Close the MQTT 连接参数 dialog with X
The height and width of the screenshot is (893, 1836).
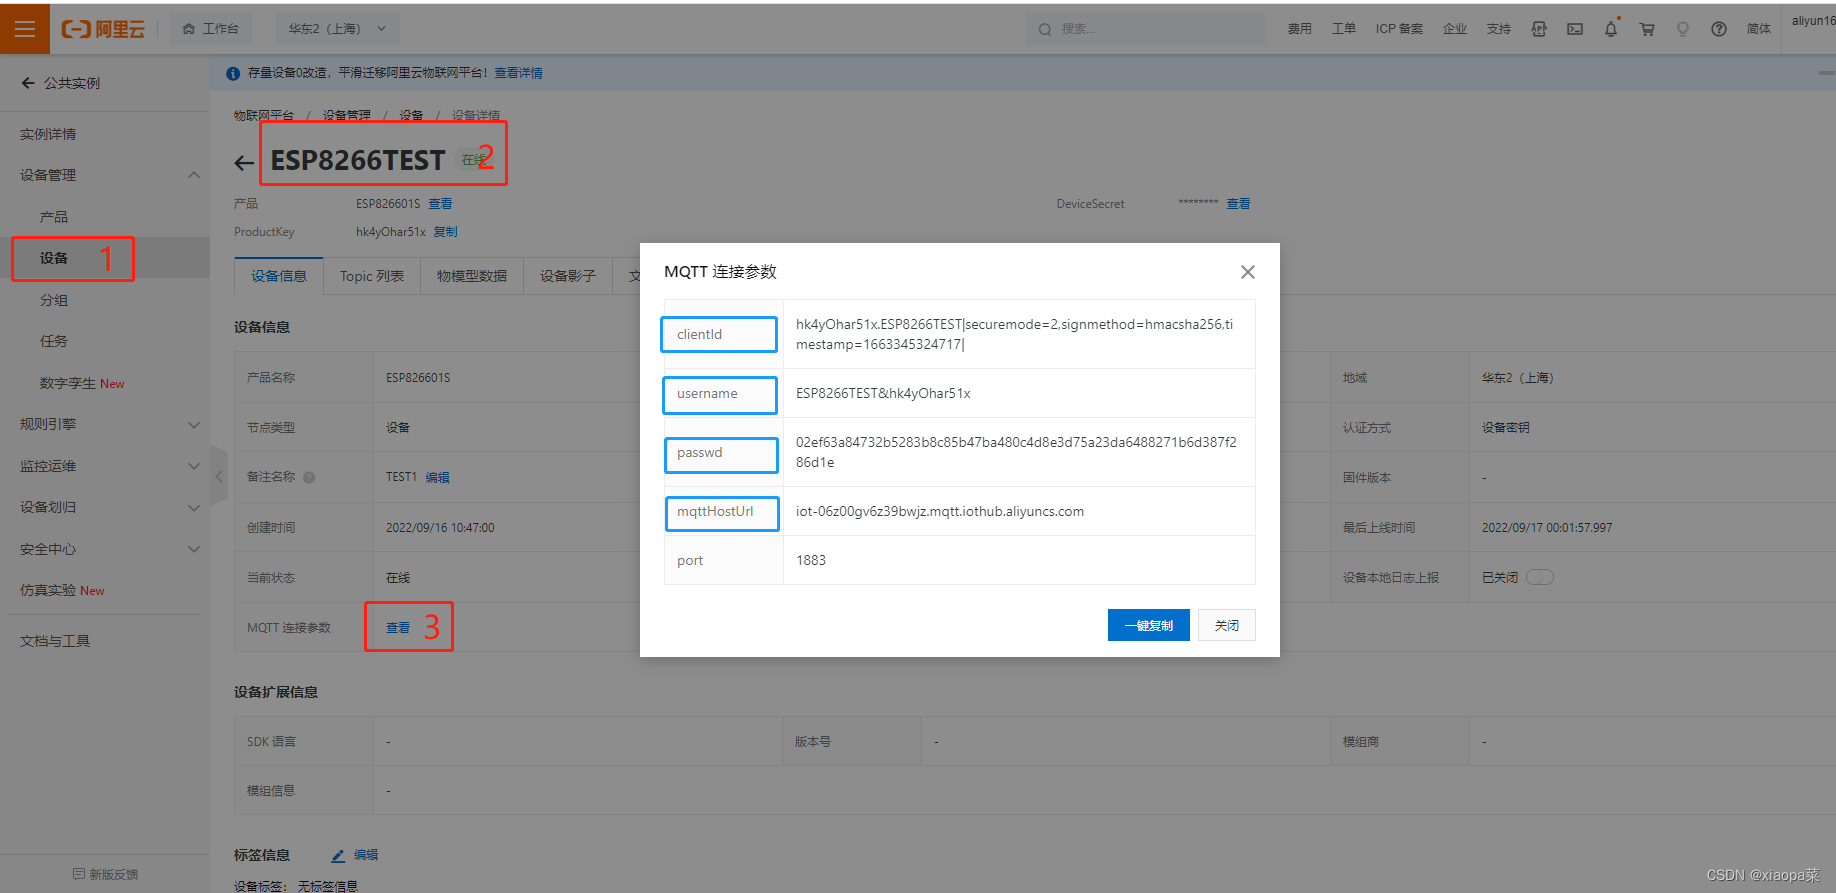coord(1248,272)
